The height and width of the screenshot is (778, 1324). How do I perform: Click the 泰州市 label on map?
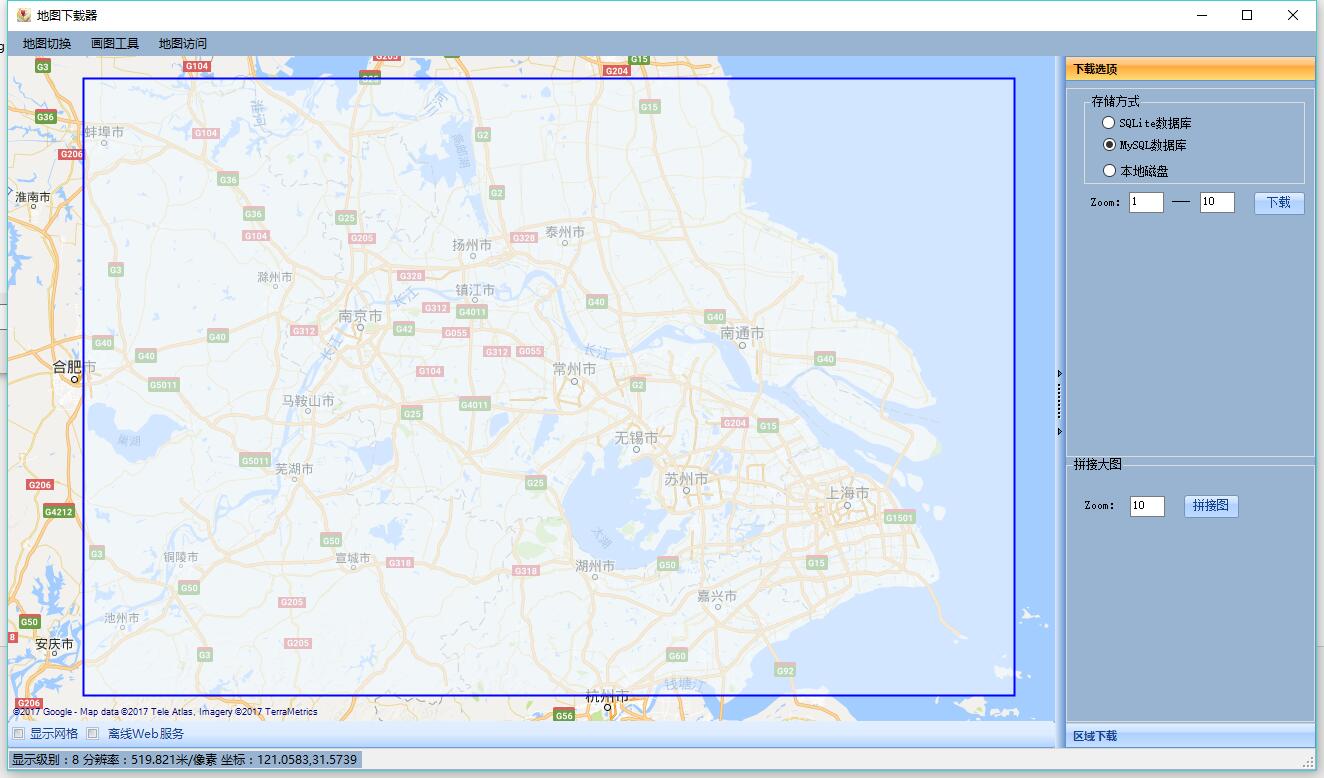pyautogui.click(x=565, y=232)
